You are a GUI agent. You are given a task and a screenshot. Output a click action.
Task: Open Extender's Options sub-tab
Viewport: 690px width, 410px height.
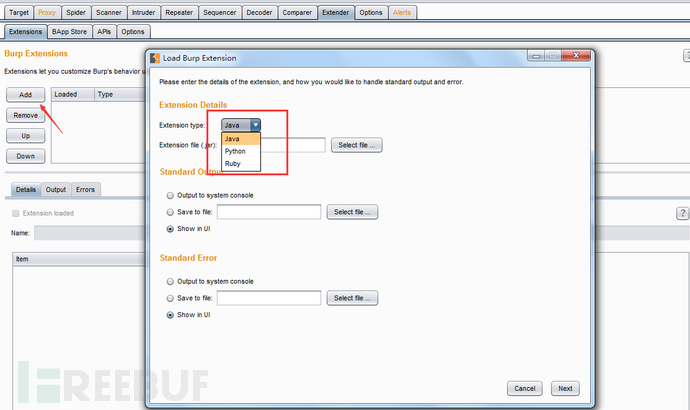[133, 32]
